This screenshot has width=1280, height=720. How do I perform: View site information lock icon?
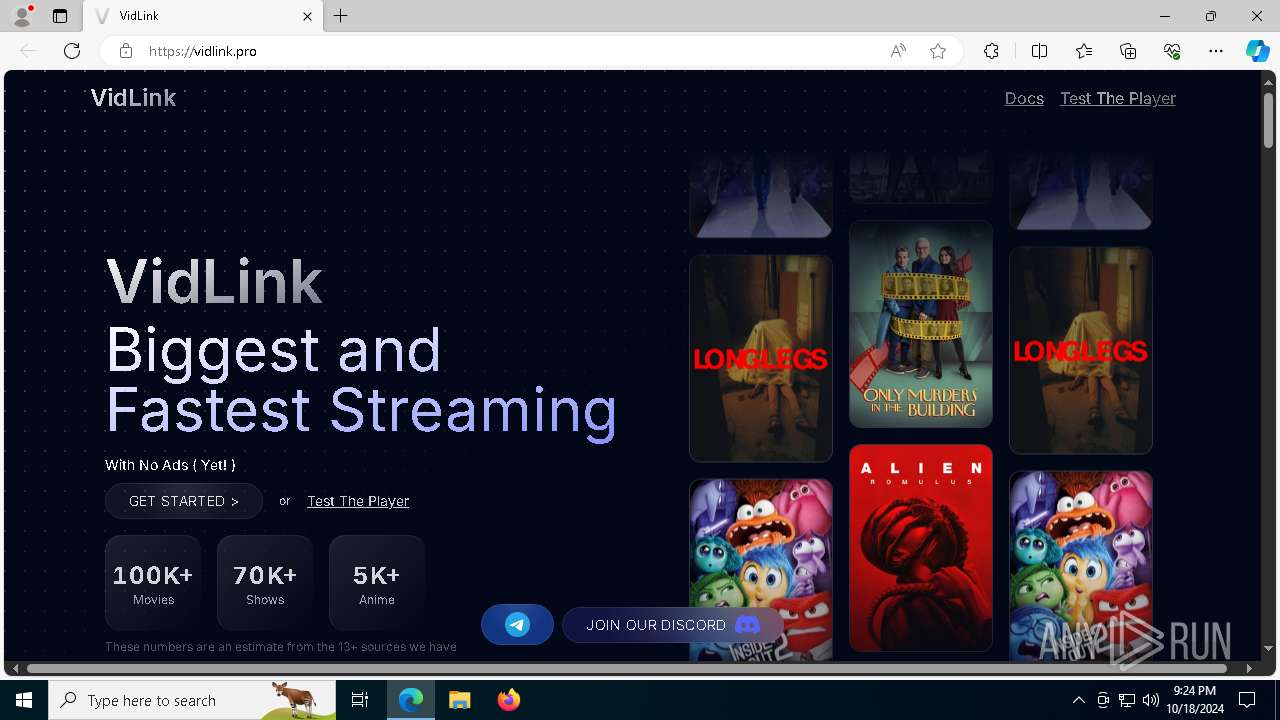pyautogui.click(x=126, y=51)
